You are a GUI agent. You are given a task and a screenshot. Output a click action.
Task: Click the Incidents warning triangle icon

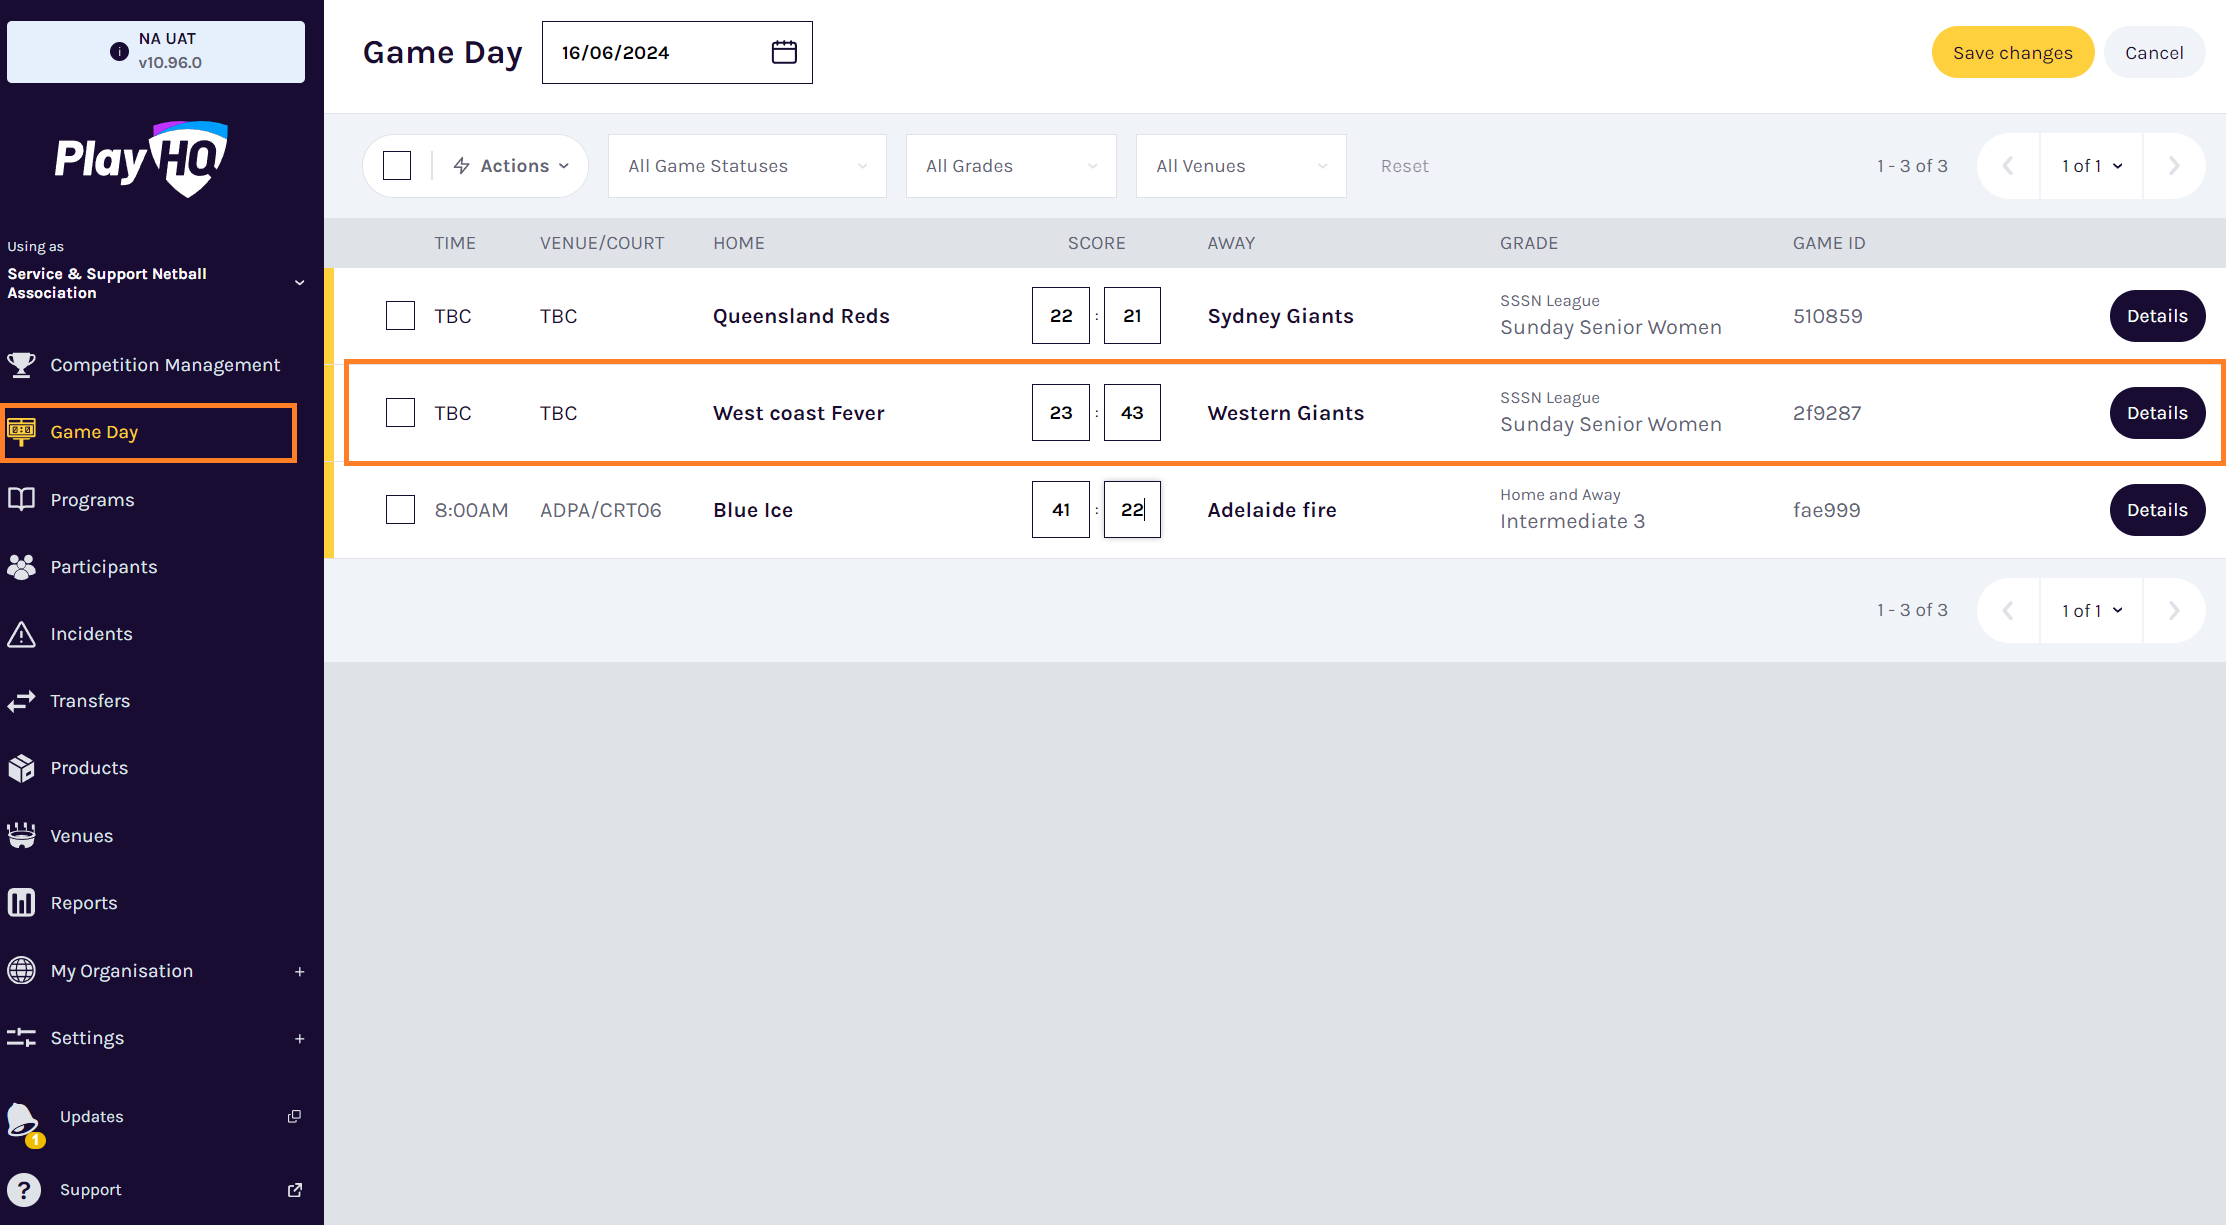[21, 634]
